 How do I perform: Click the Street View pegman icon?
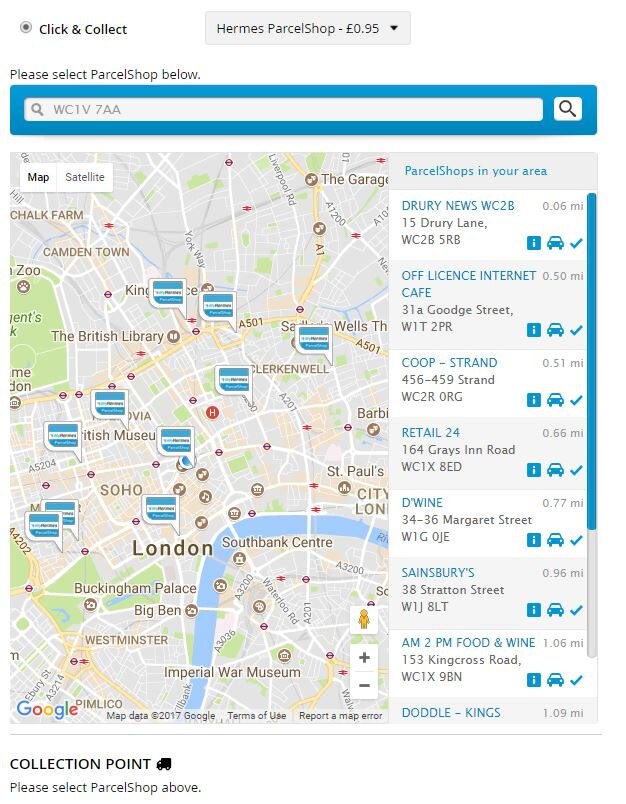[x=364, y=619]
